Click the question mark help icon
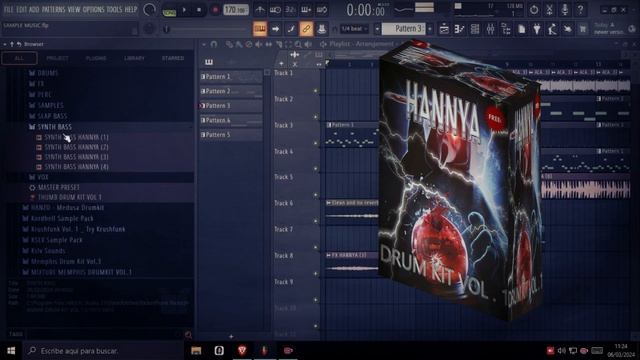The width and height of the screenshot is (640, 360). pyautogui.click(x=580, y=9)
